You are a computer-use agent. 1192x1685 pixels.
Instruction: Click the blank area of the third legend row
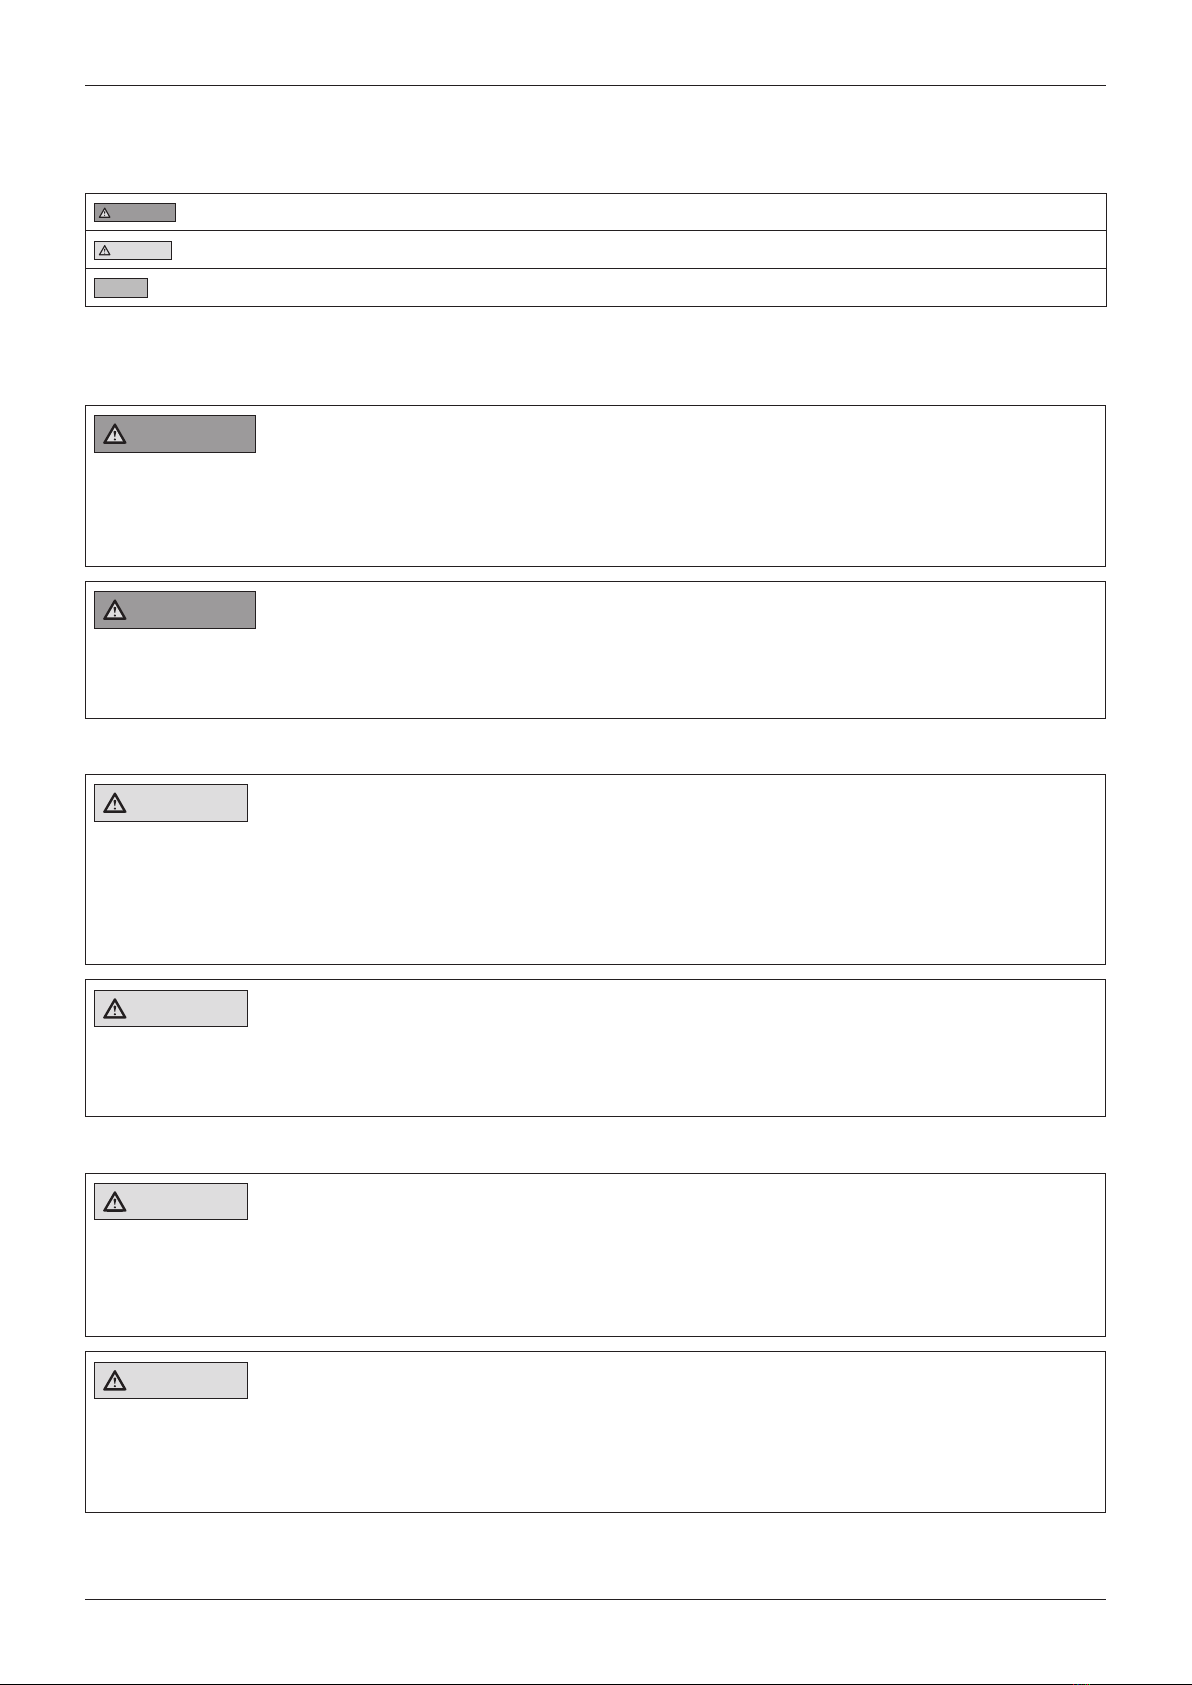pos(640,288)
